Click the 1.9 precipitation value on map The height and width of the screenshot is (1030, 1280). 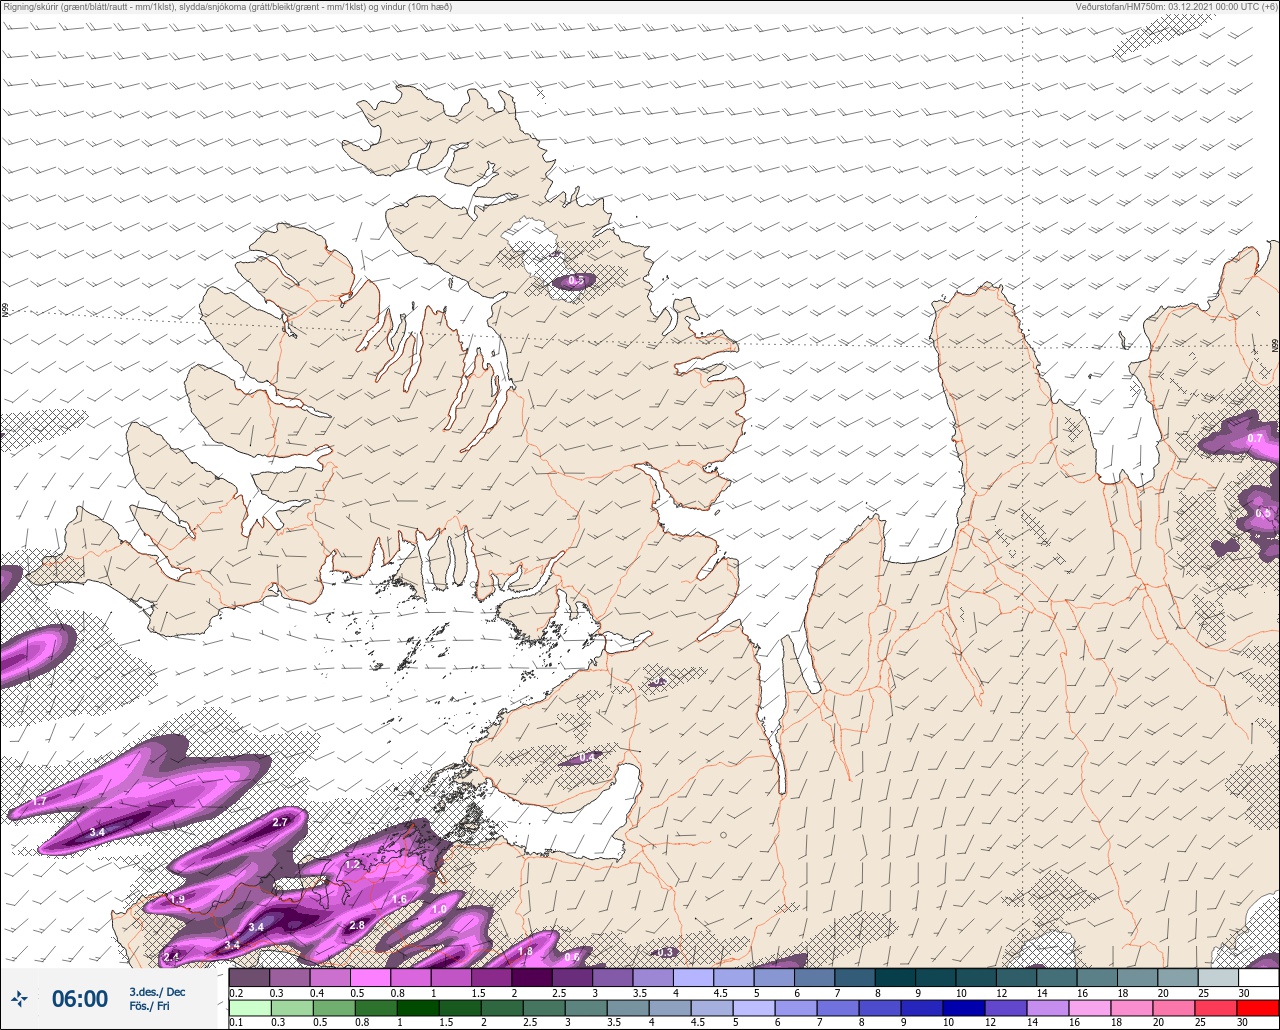(177, 899)
